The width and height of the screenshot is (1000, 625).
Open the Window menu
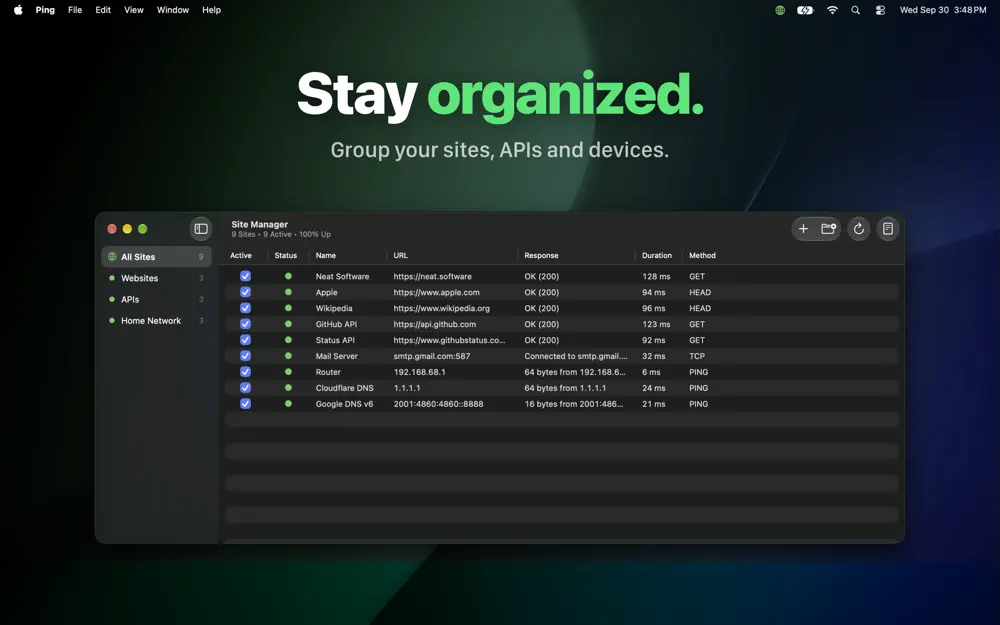(173, 10)
